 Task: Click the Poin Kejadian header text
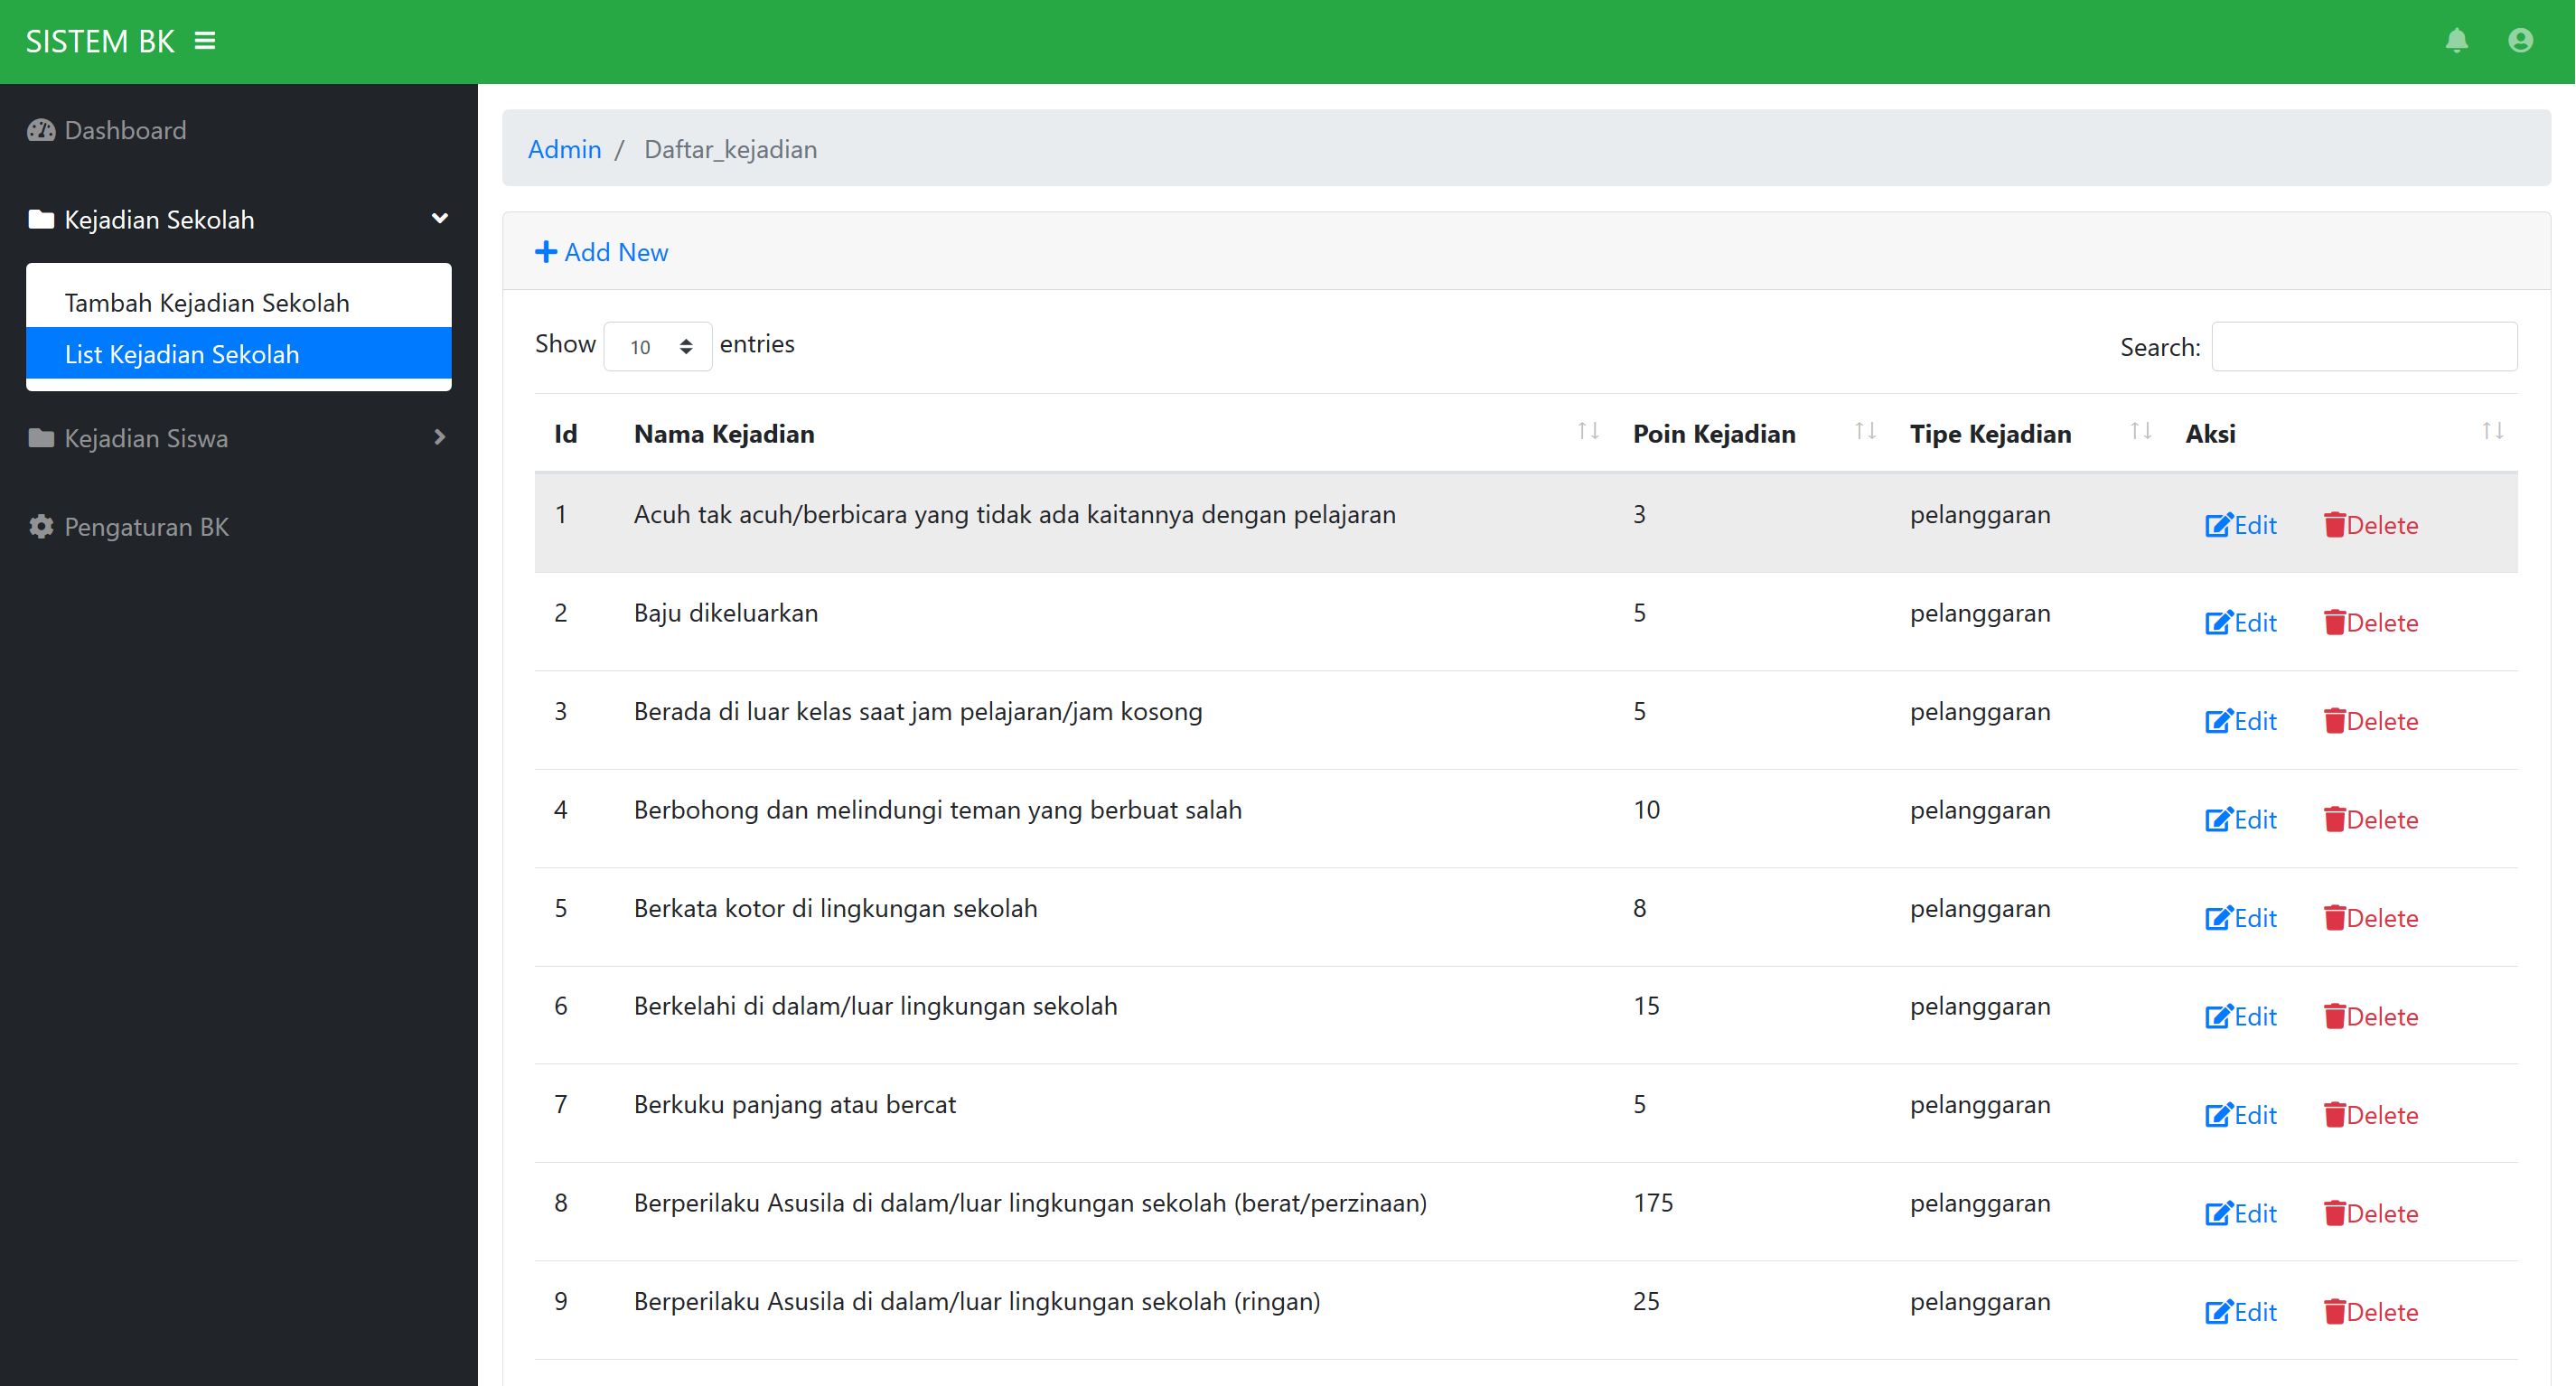tap(1714, 434)
